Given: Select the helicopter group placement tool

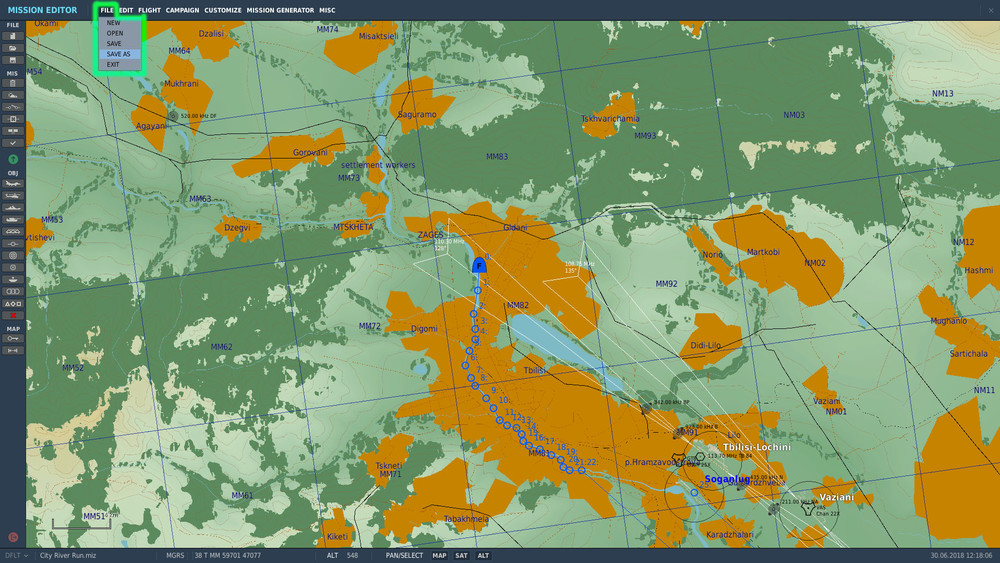Looking at the screenshot, I should pyautogui.click(x=13, y=196).
